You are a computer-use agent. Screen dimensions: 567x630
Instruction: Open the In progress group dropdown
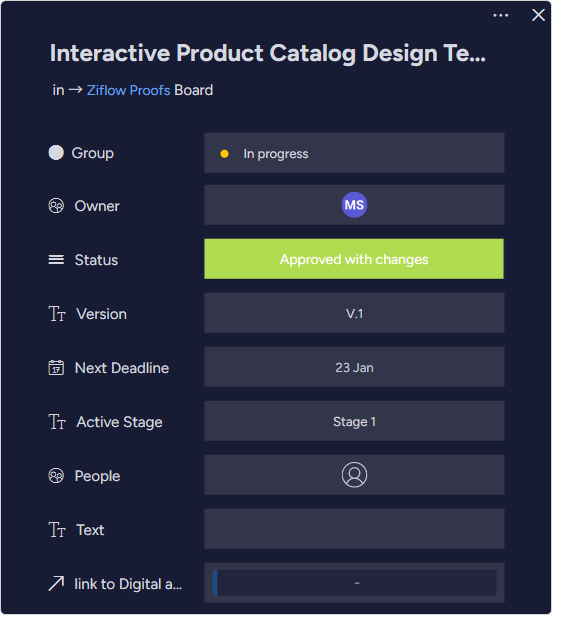[354, 153]
